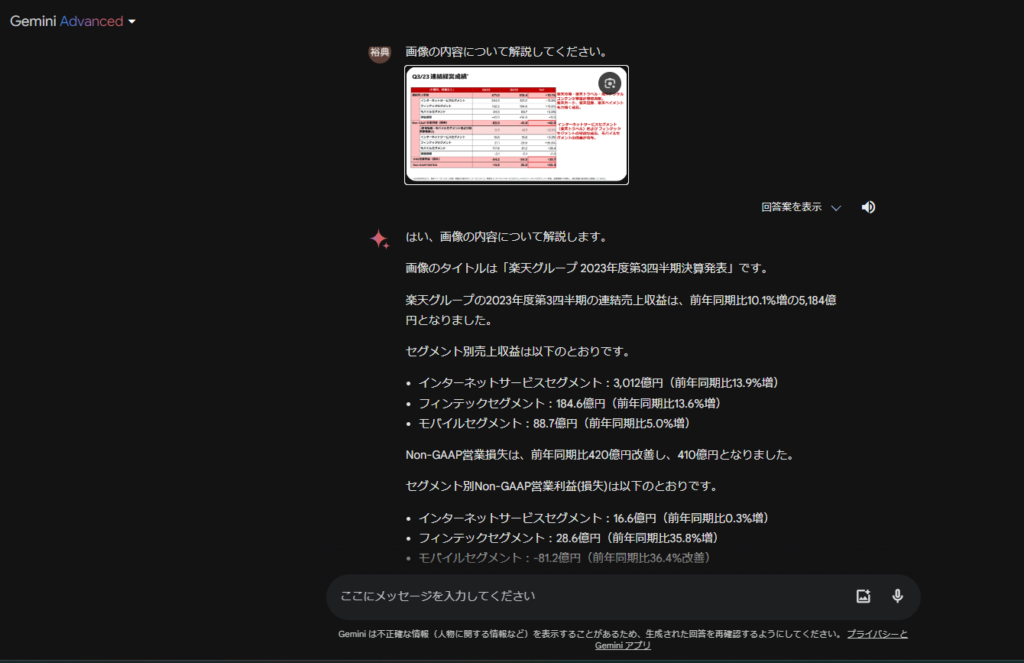Click the セグメント別売上収益は以下のとおりです heading line

[x=517, y=352]
